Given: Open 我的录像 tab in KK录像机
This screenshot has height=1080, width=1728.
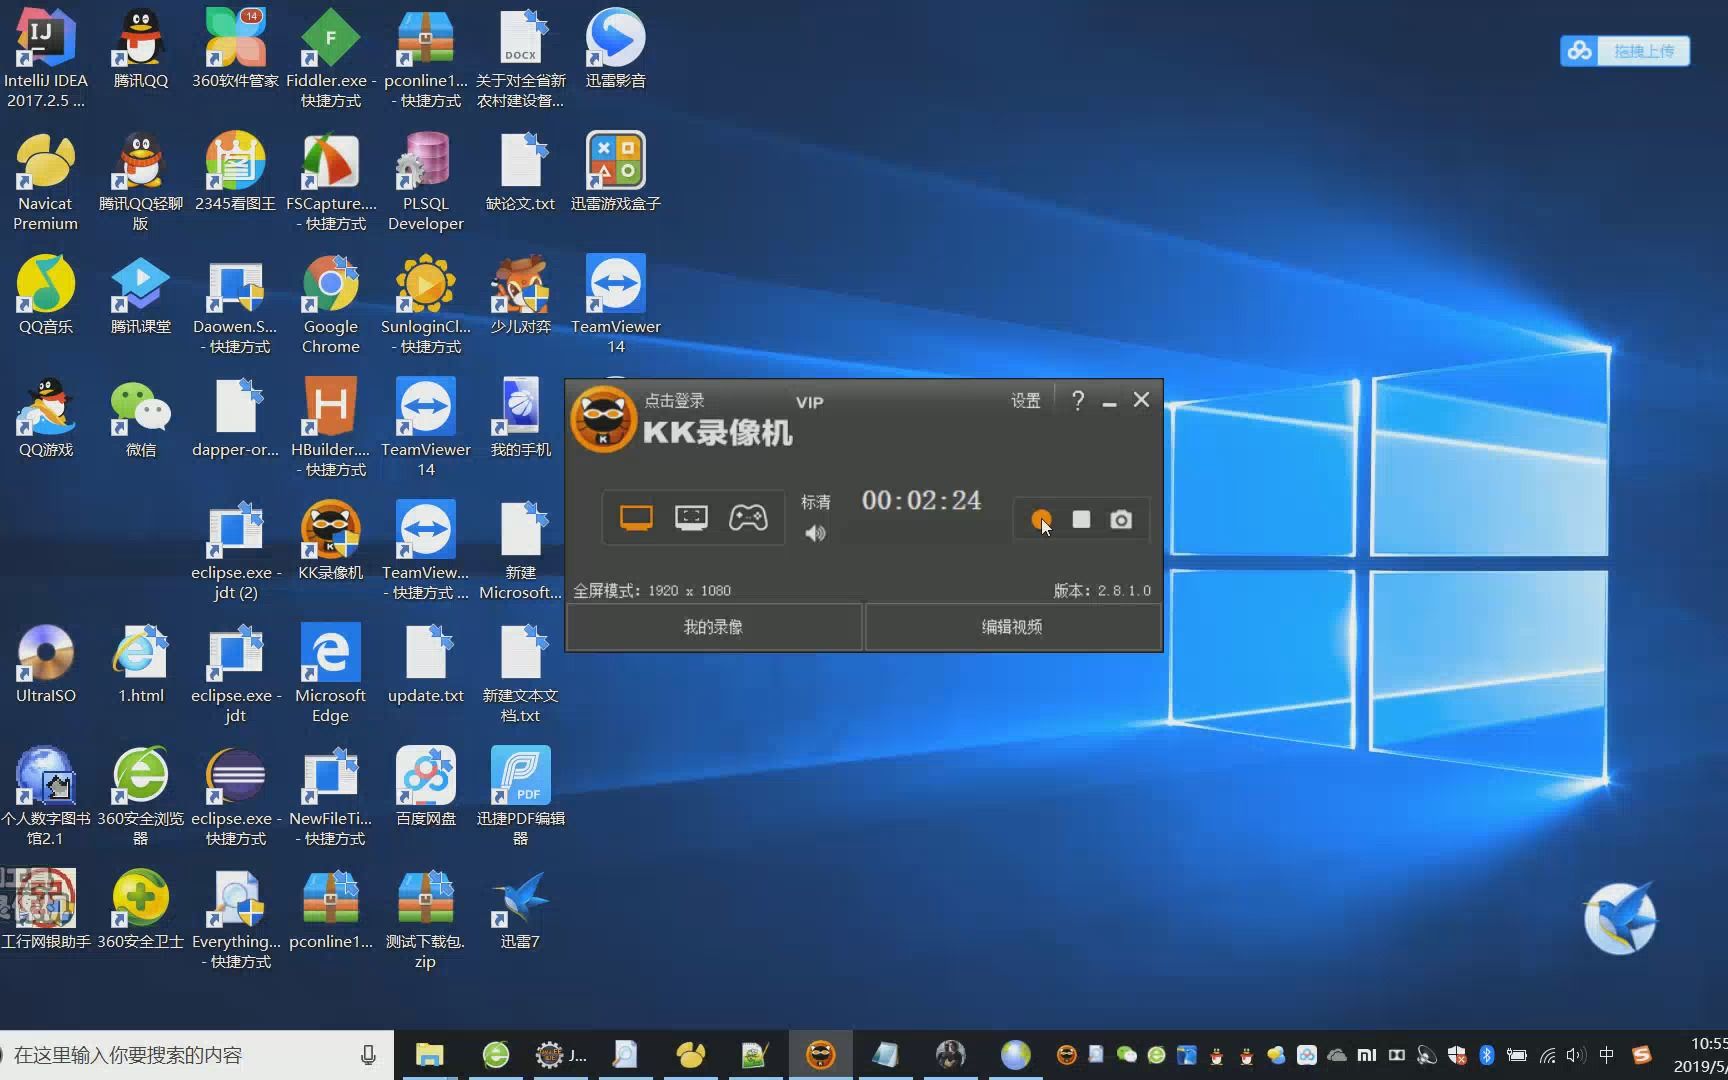Looking at the screenshot, I should 714,627.
